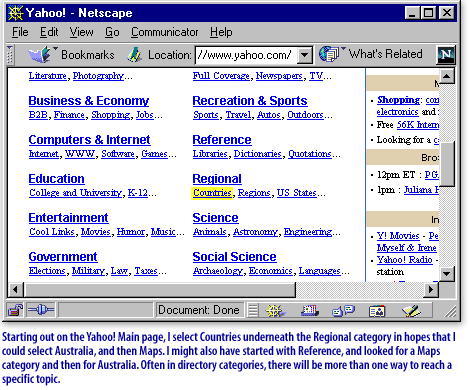Click the Bookmarks icon in the toolbar

point(39,55)
